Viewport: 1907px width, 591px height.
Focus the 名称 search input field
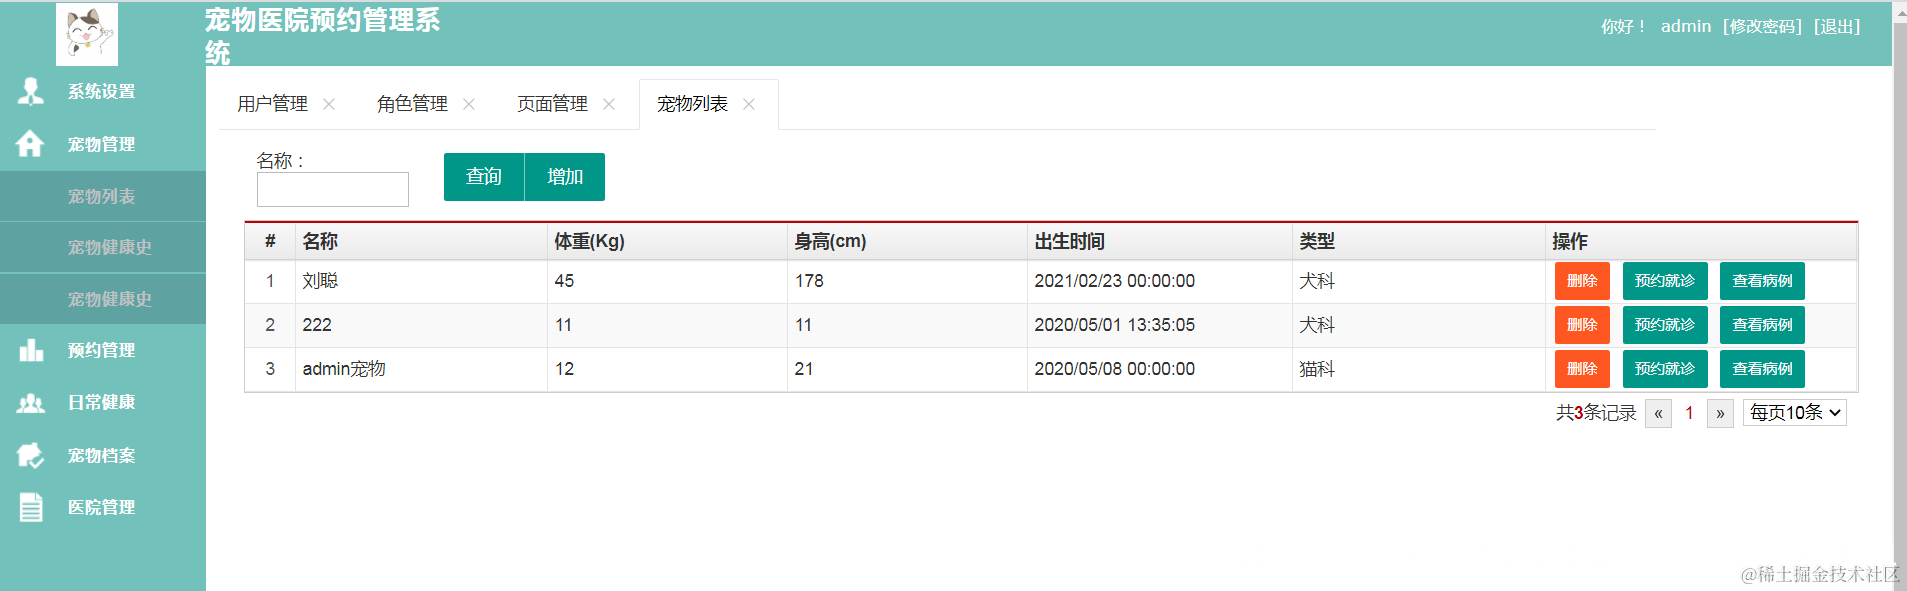[333, 189]
